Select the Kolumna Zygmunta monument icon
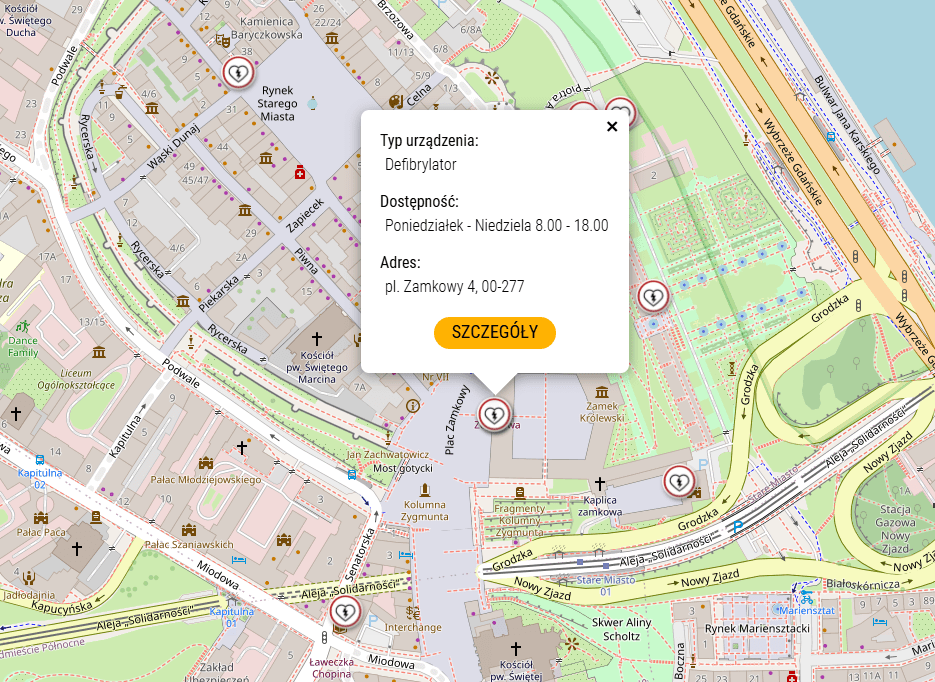This screenshot has width=935, height=682. 425,490
